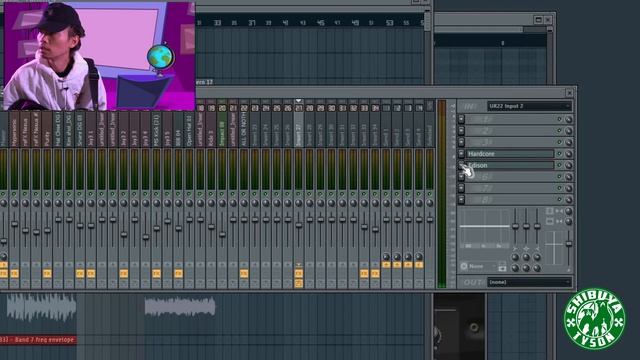Click the orange send arrow on Send 1 track
Image resolution: width=640 pixels, height=360 pixels.
click(386, 265)
